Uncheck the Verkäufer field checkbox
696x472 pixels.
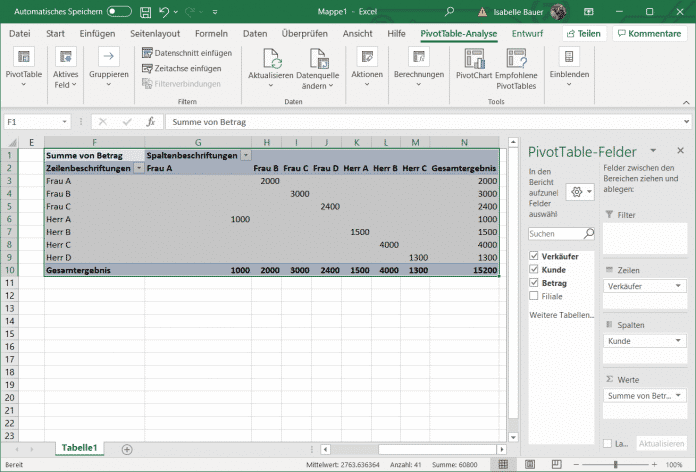point(534,256)
